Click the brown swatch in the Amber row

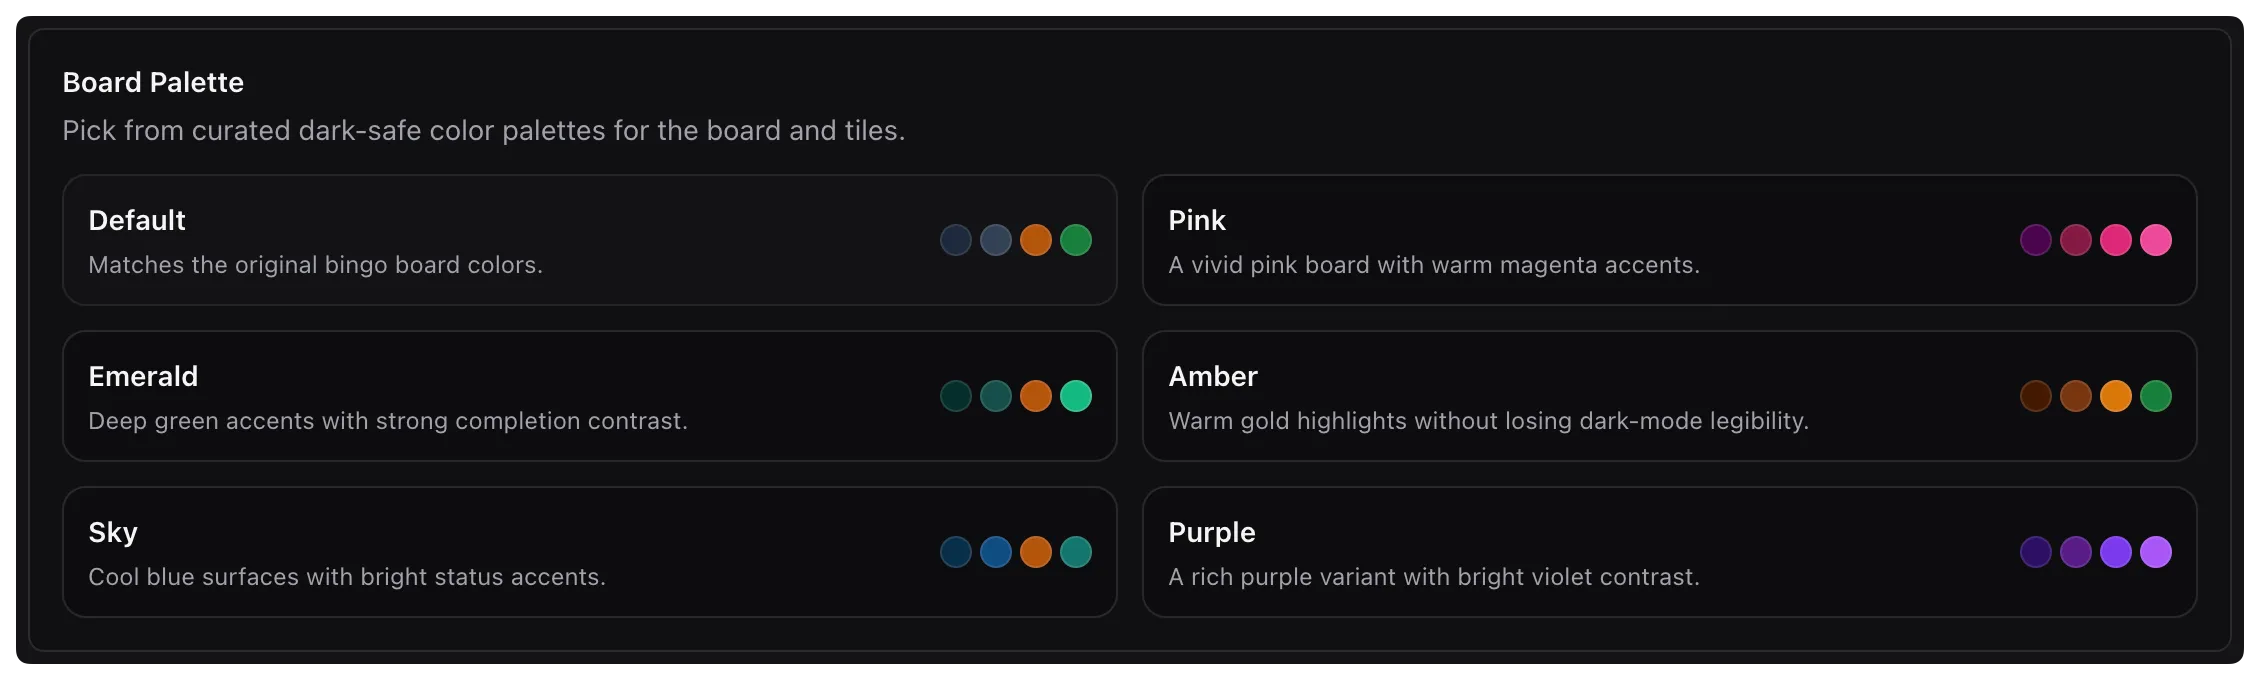[2037, 396]
